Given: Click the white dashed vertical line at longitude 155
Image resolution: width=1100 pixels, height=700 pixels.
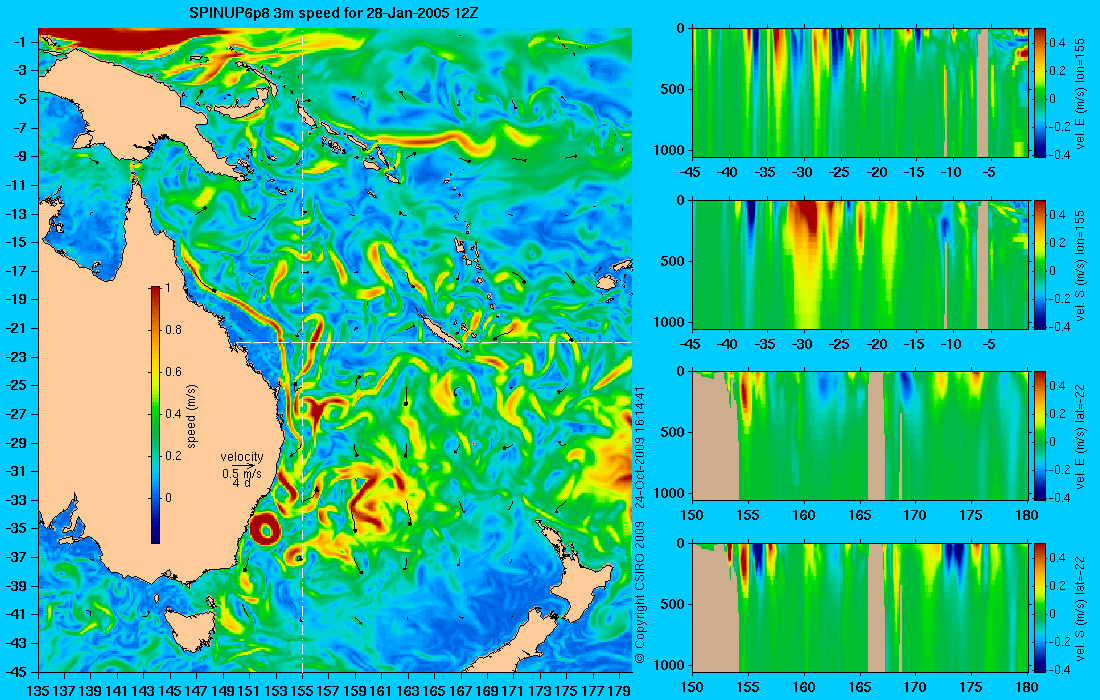Looking at the screenshot, I should coord(302,350).
